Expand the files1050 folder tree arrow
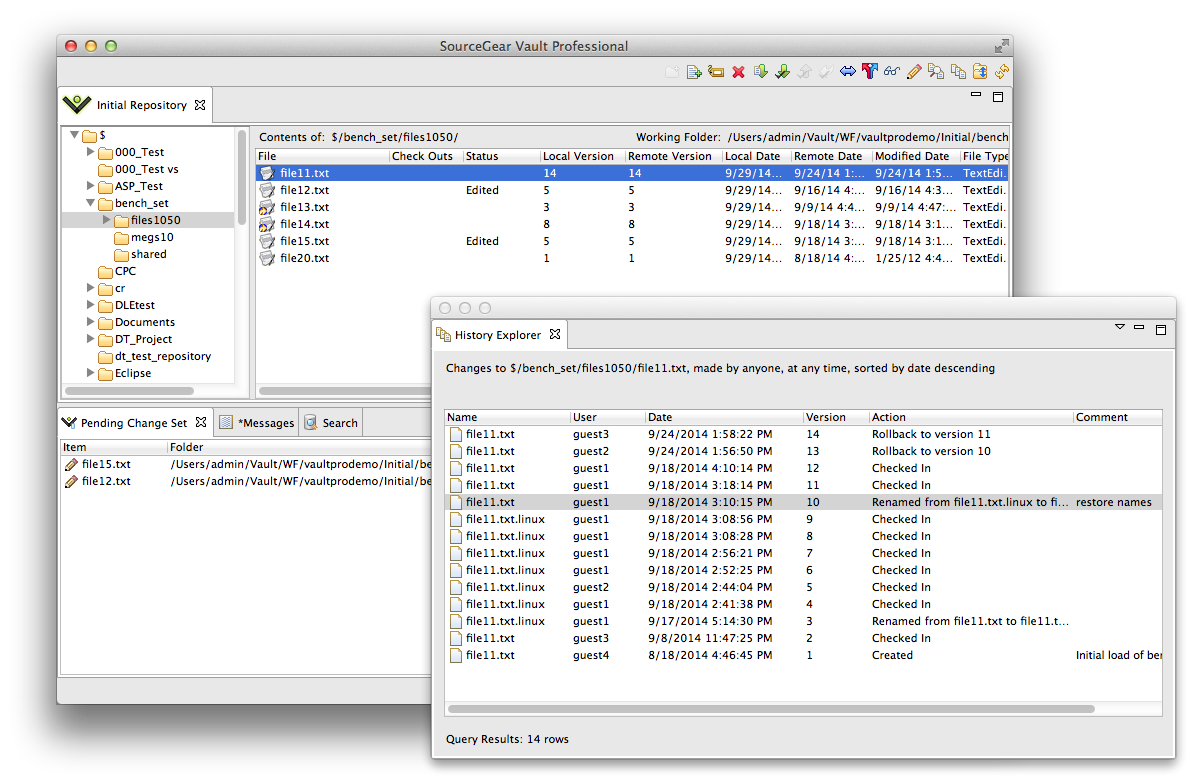 [107, 220]
